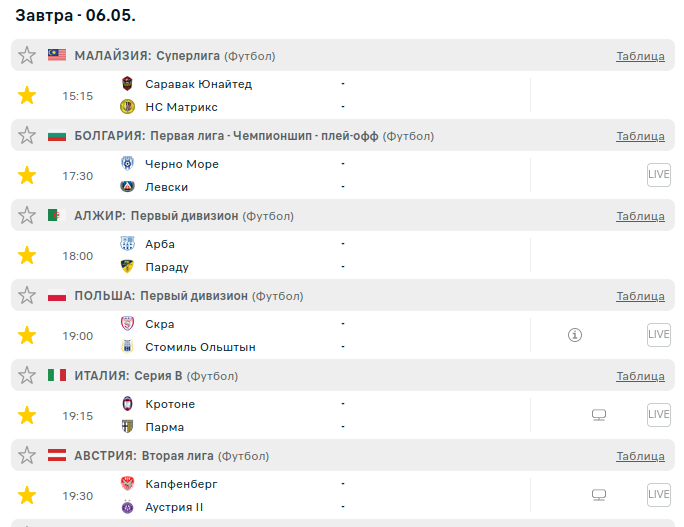The height and width of the screenshot is (527, 684).
Task: Click the LIVE icon for Скра match
Action: [x=658, y=335]
